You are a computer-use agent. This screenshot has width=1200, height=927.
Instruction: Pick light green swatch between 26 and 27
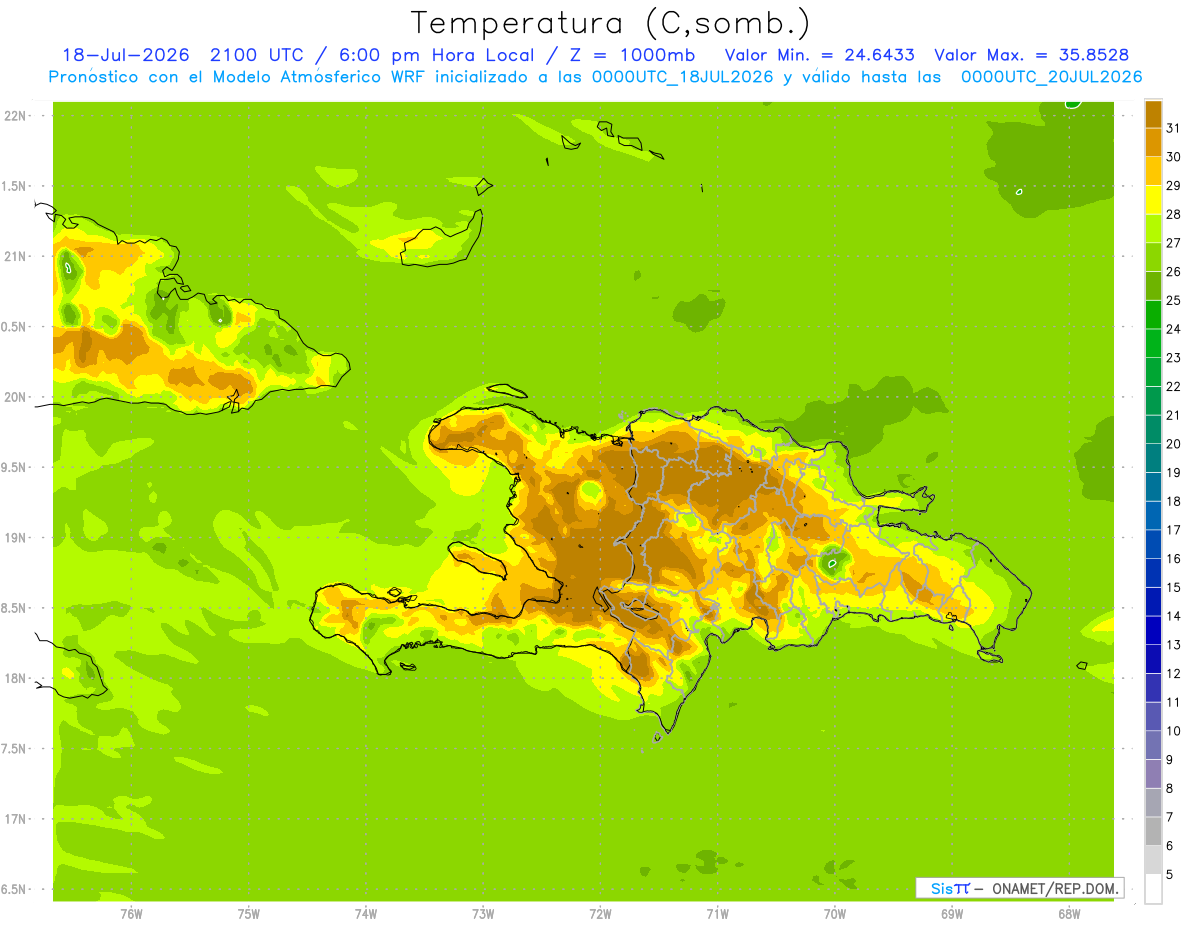(1153, 257)
